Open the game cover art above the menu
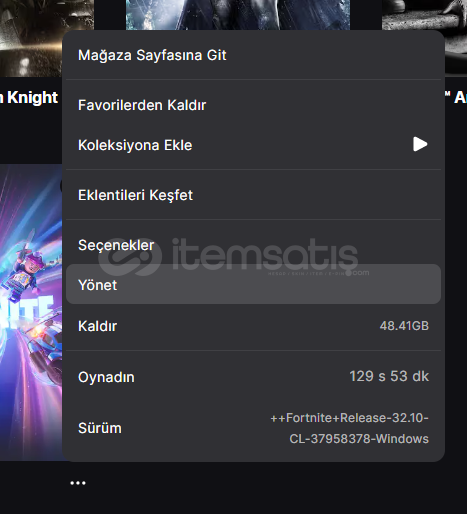 pos(238,15)
